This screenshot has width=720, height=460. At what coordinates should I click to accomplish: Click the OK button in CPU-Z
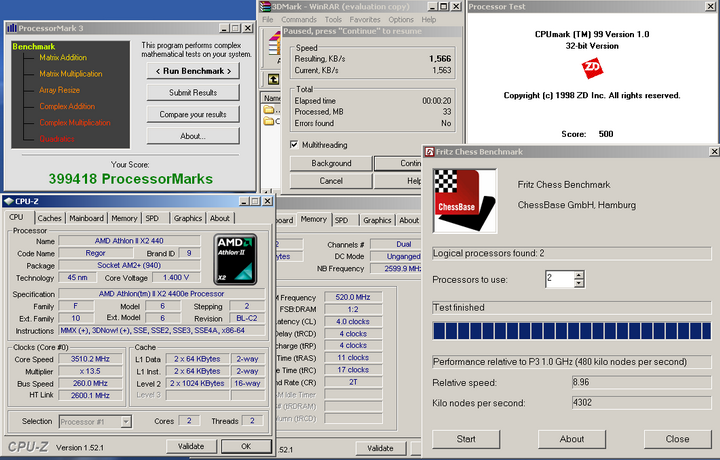coord(246,446)
